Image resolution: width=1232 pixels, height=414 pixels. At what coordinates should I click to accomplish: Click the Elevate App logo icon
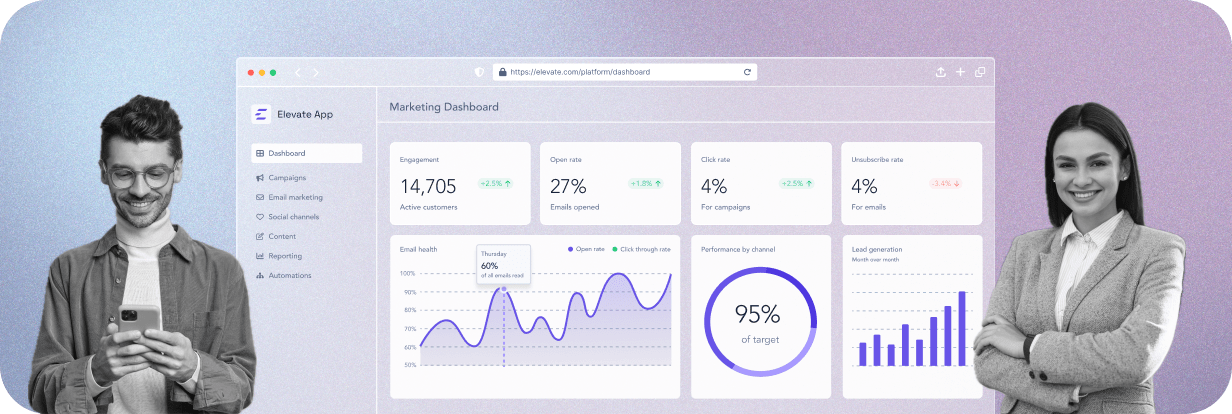pos(260,114)
